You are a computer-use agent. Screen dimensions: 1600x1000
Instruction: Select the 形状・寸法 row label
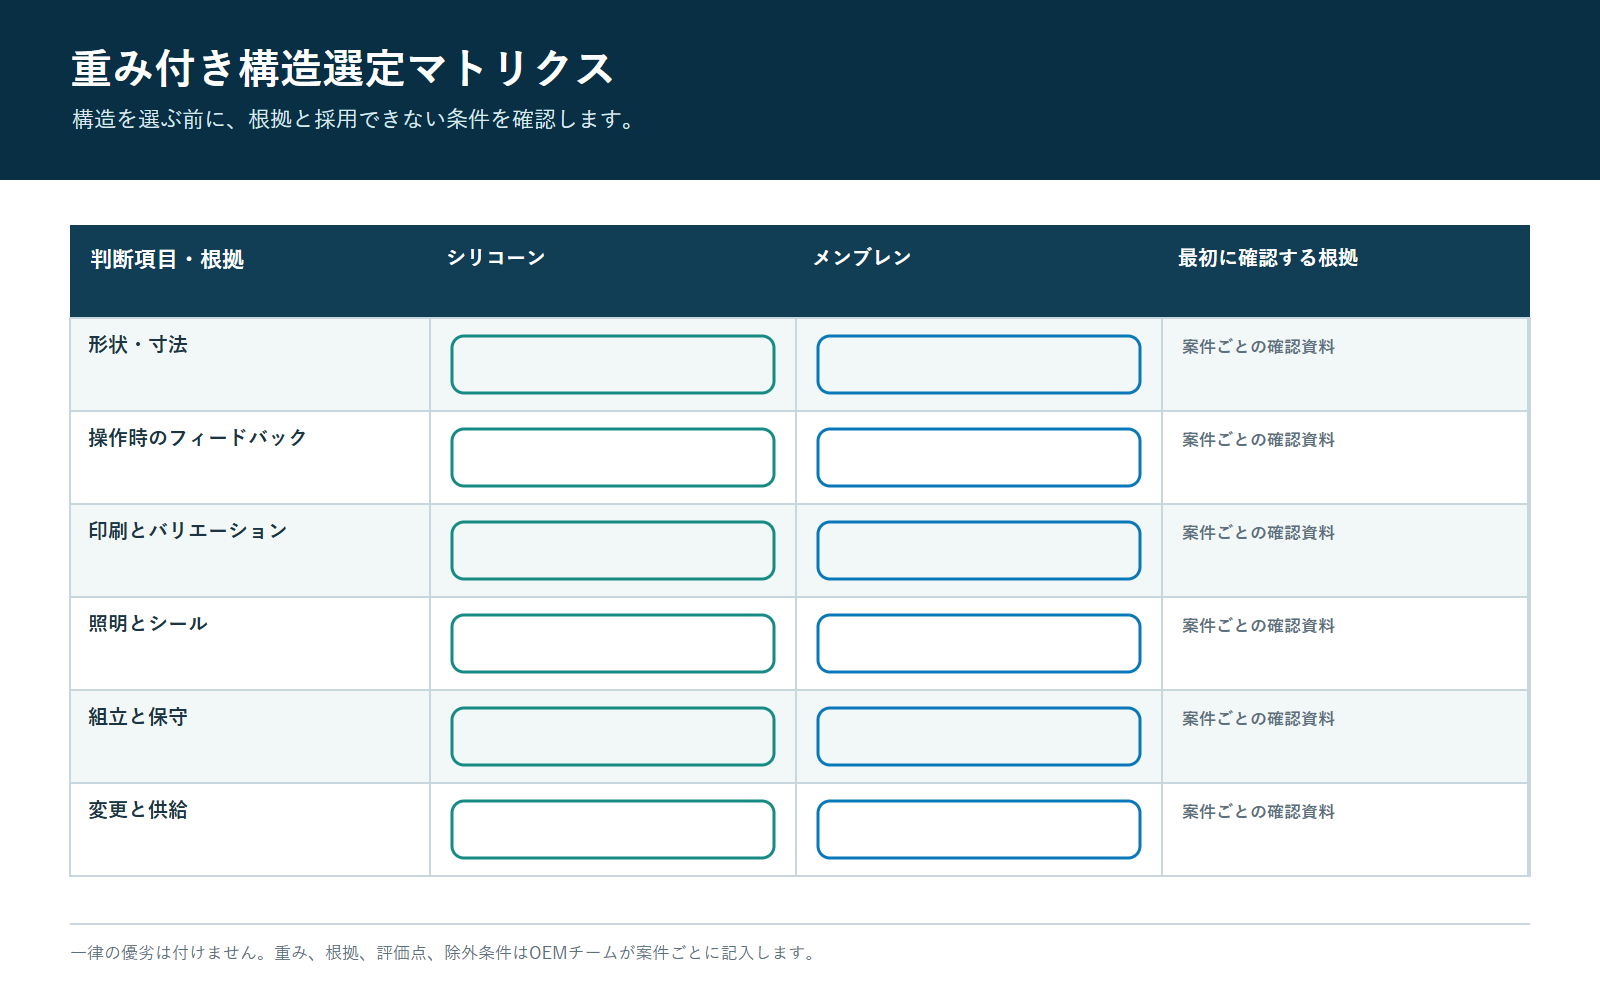click(138, 344)
